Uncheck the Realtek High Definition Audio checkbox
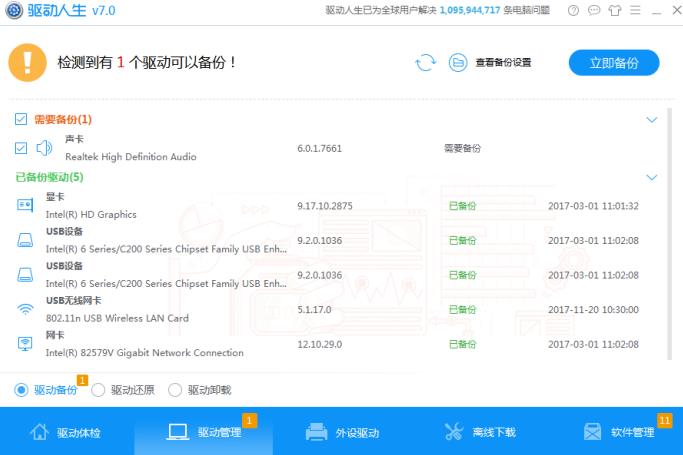This screenshot has width=683, height=455. point(21,148)
